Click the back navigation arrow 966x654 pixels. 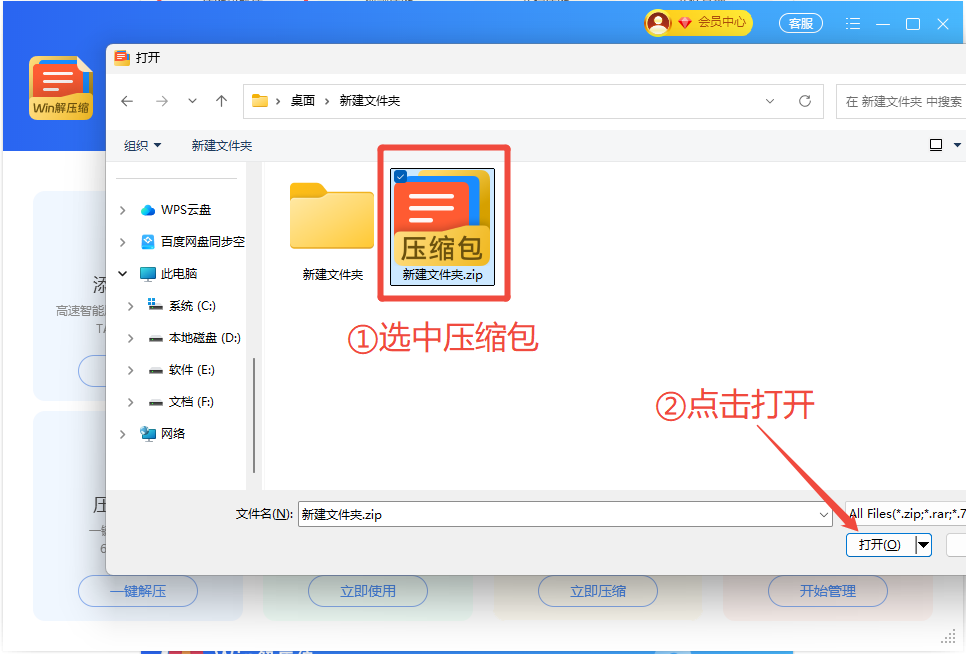pos(127,101)
